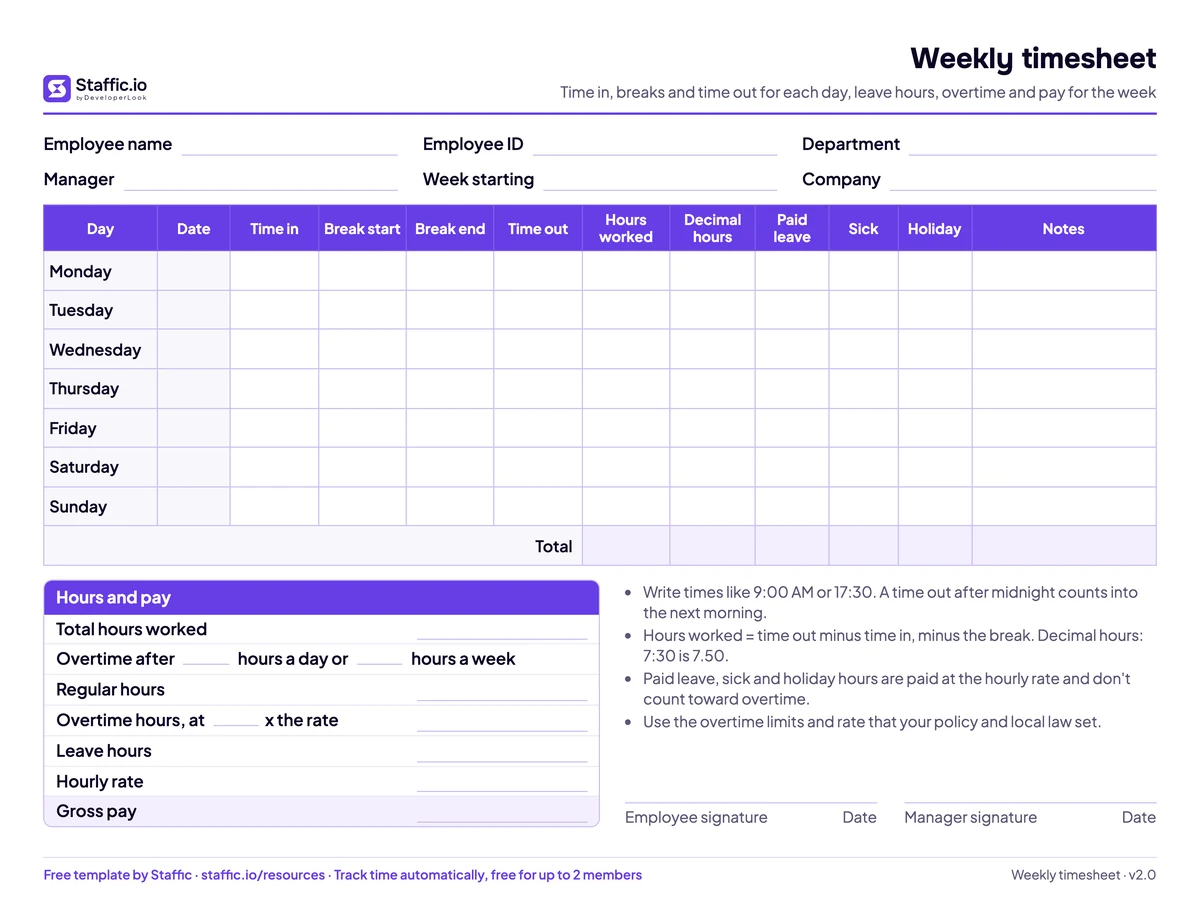This screenshot has height=900, width=1200.
Task: Click the "Hourly rate" row label
Action: tap(100, 781)
